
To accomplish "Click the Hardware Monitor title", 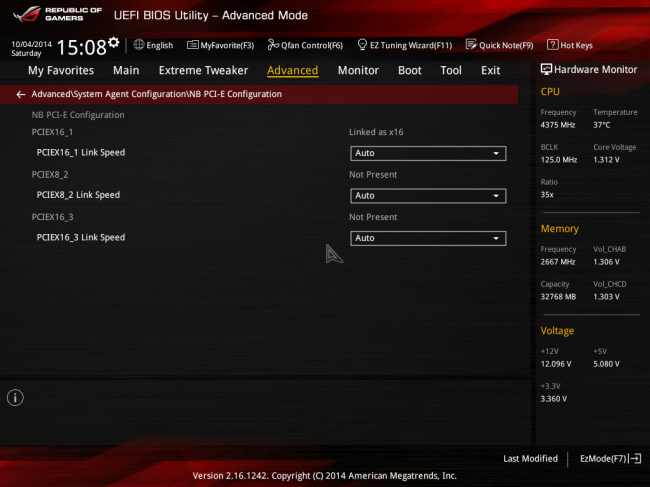I will (595, 70).
